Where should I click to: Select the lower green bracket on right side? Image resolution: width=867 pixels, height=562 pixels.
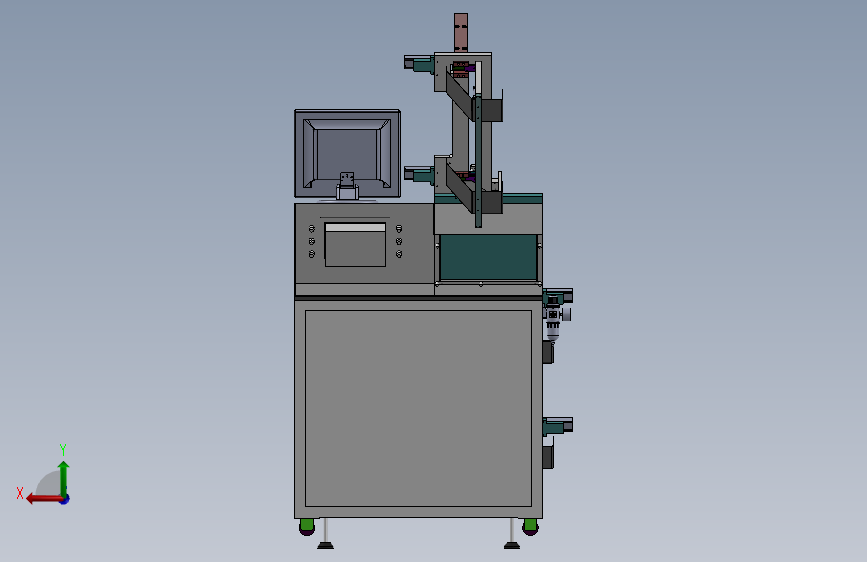558,426
